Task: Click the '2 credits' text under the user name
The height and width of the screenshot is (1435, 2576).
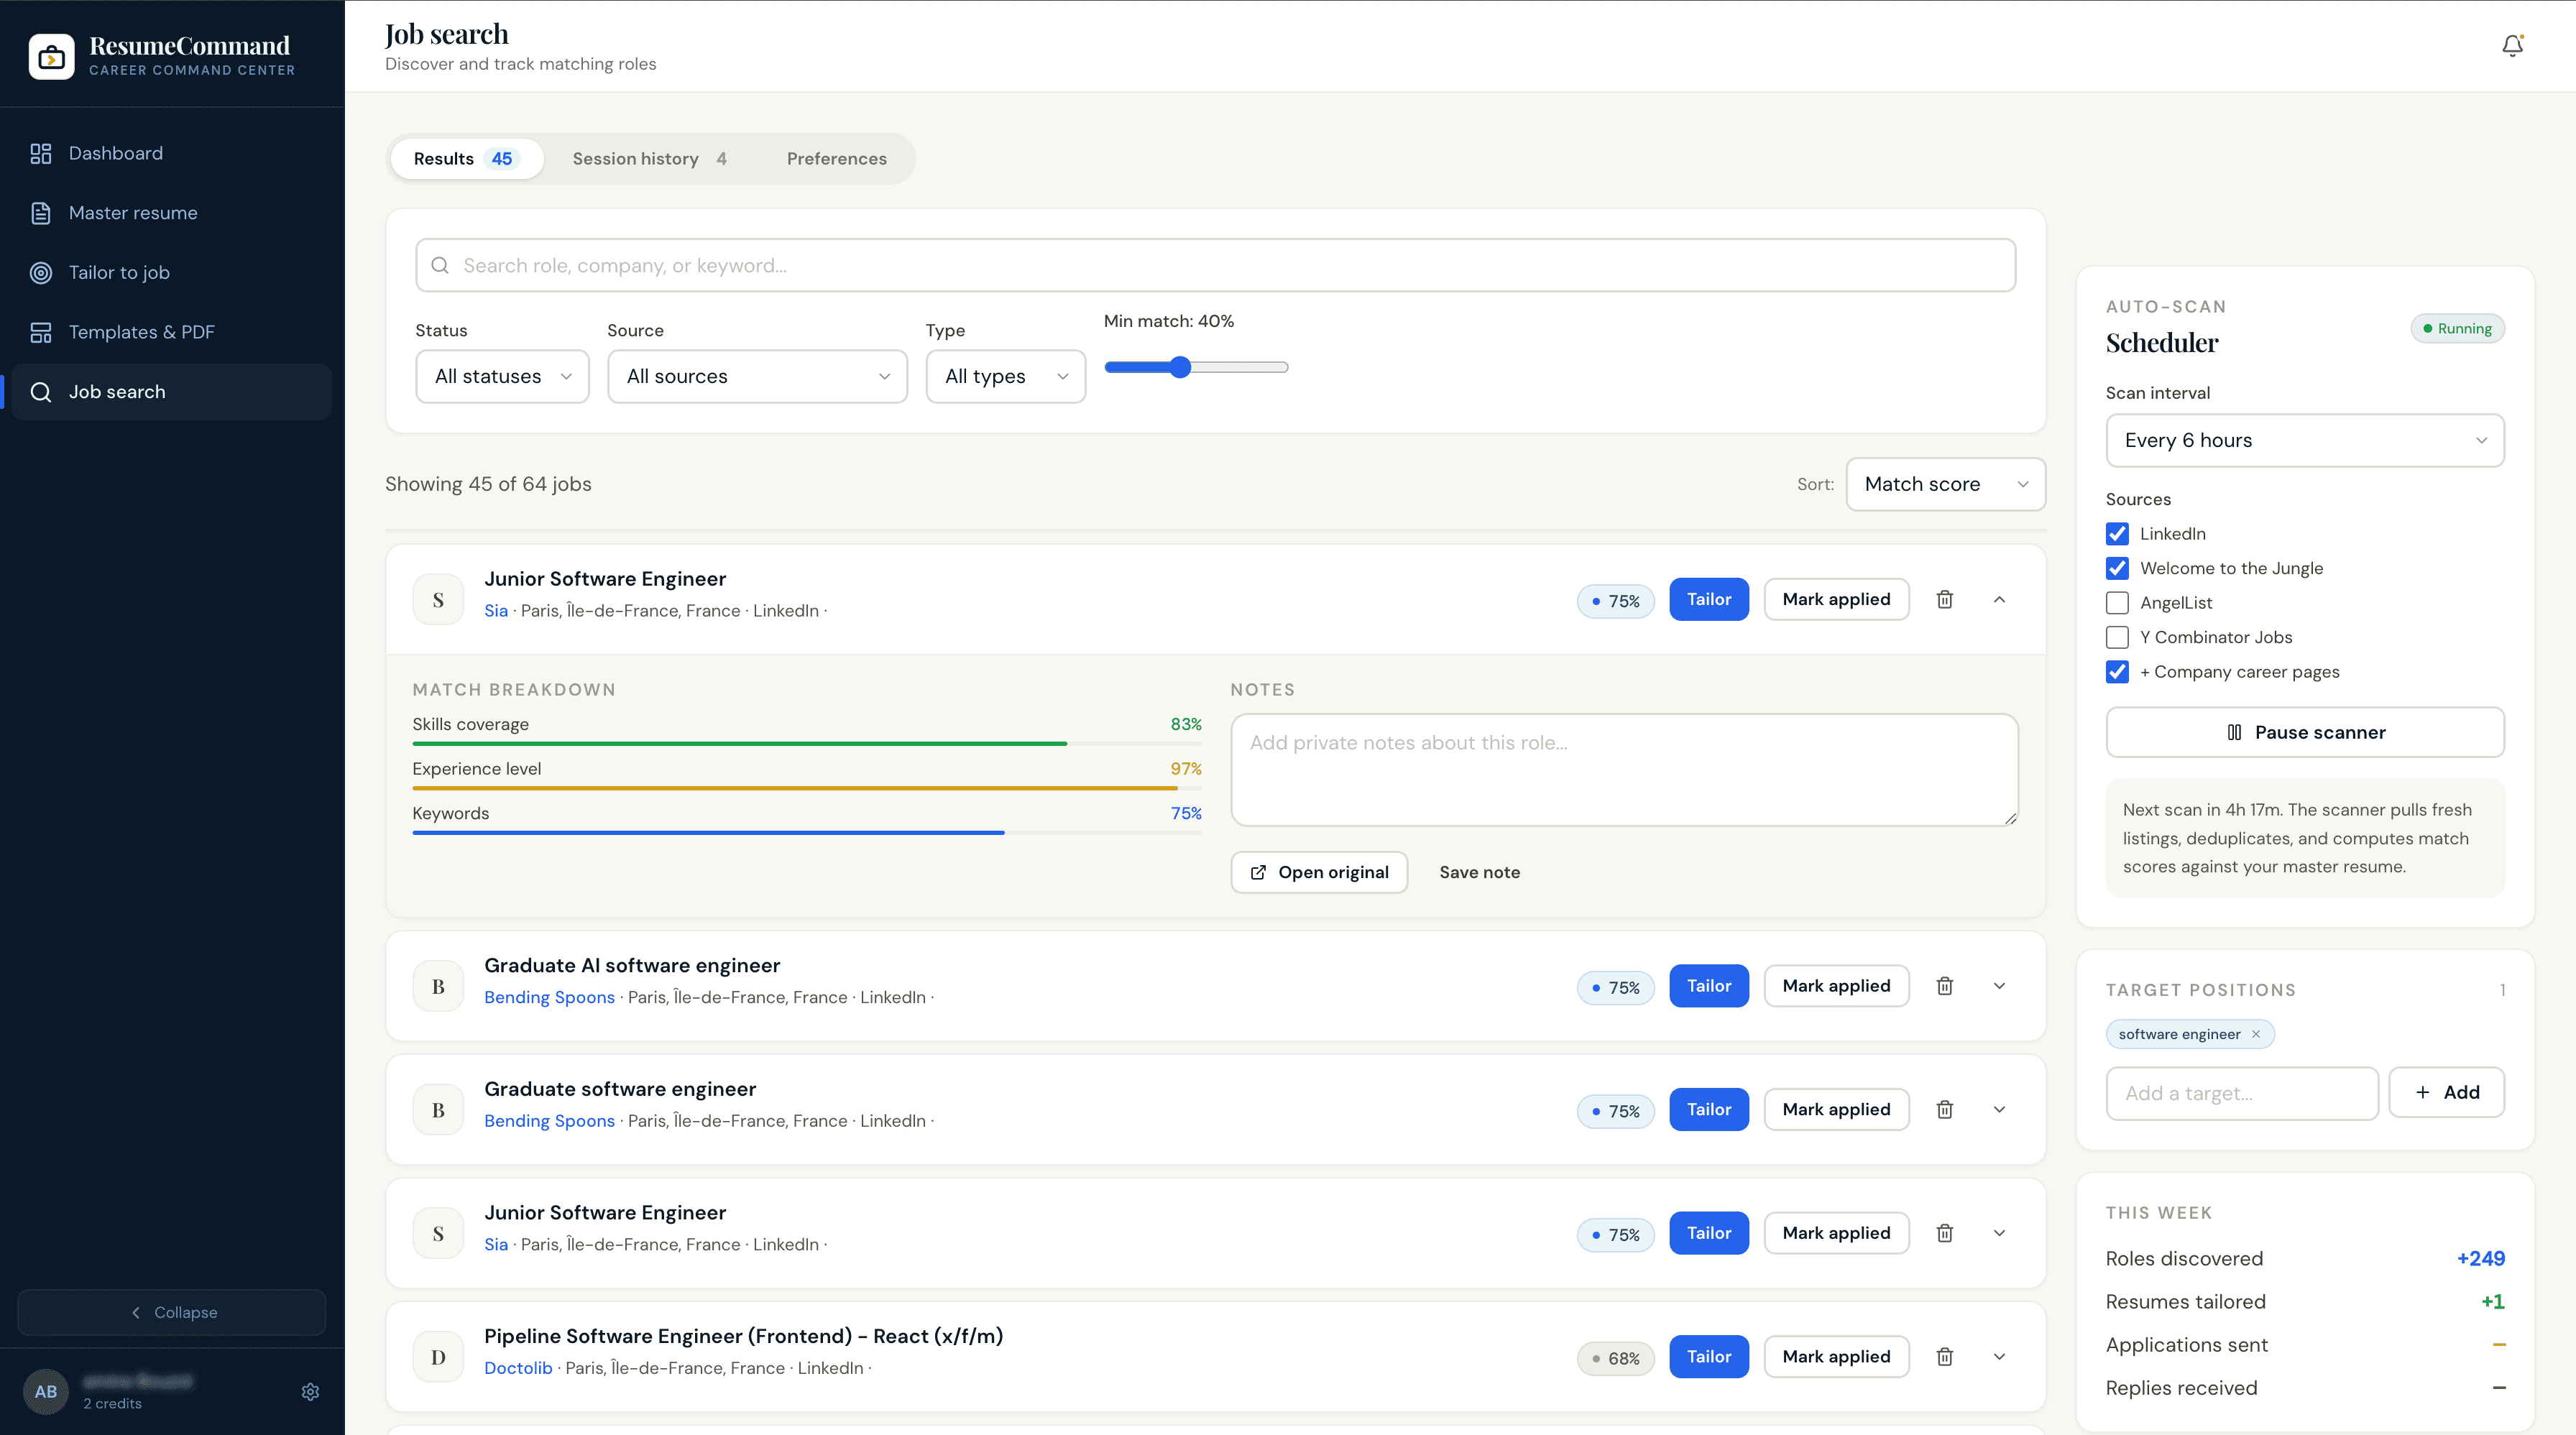Action: 112,1403
